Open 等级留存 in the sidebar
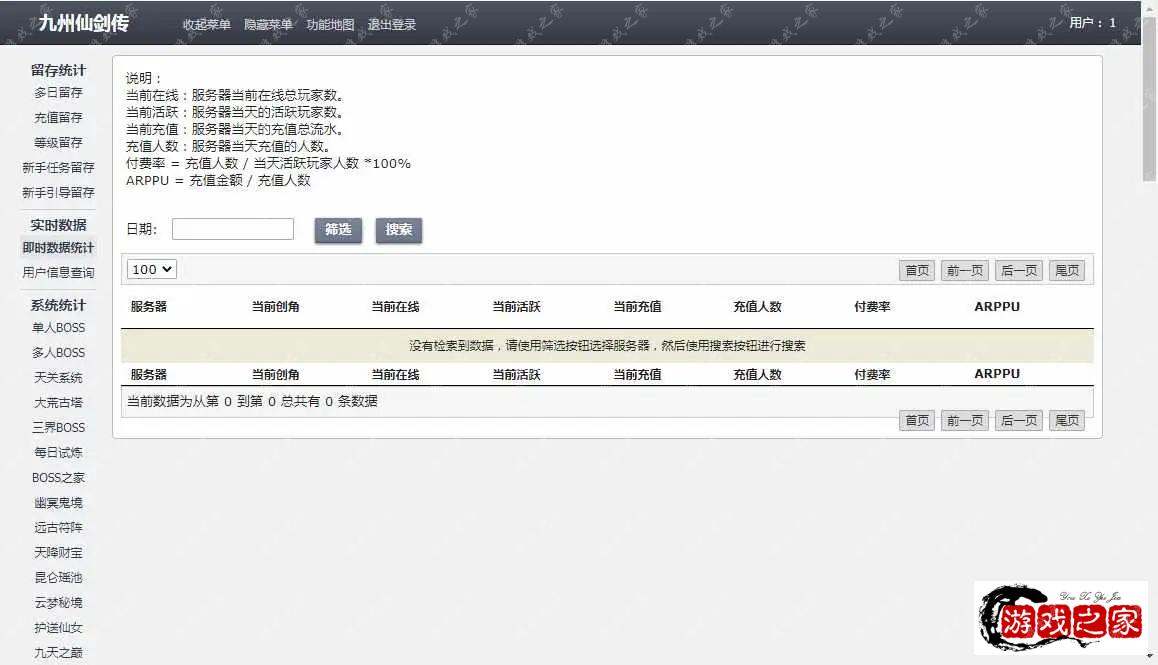 (x=58, y=143)
